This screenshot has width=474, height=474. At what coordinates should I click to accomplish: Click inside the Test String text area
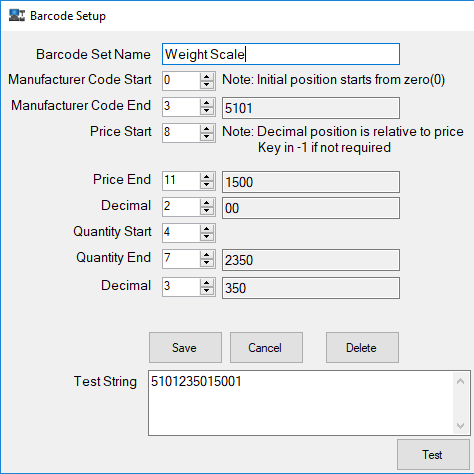(x=301, y=403)
